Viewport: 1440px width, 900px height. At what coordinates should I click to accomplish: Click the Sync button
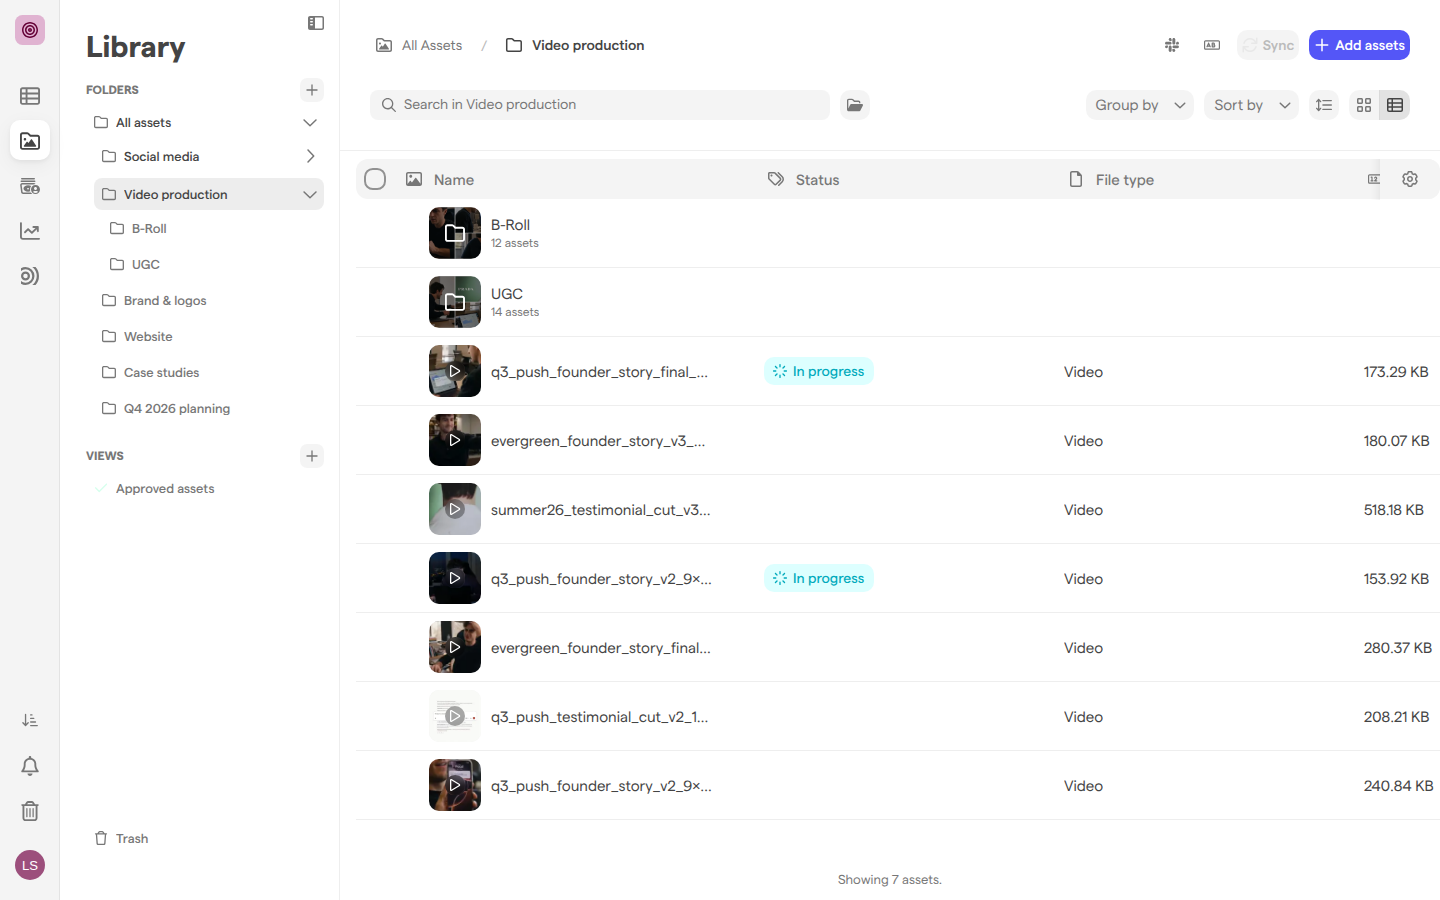pos(1268,45)
